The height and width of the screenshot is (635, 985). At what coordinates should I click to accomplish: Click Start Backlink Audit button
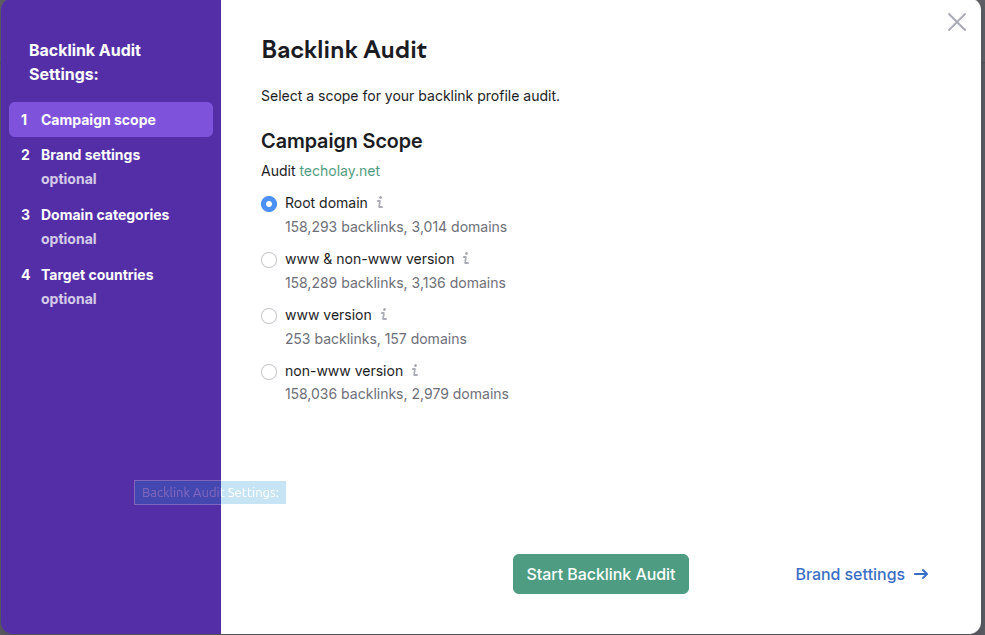[x=601, y=574]
